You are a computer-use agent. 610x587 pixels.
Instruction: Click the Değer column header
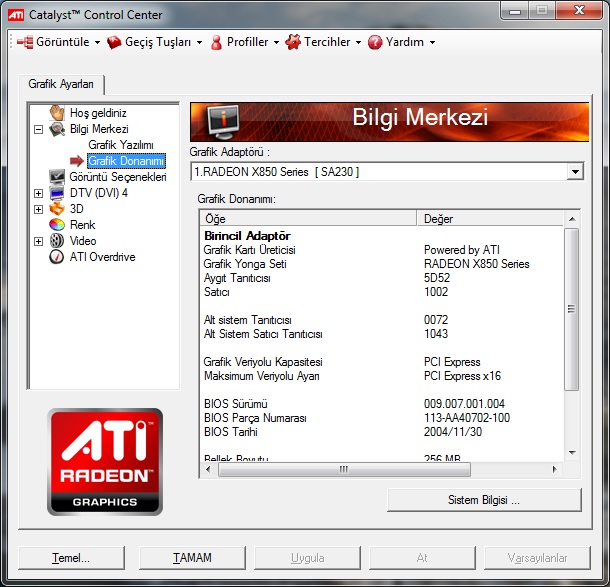[x=490, y=219]
